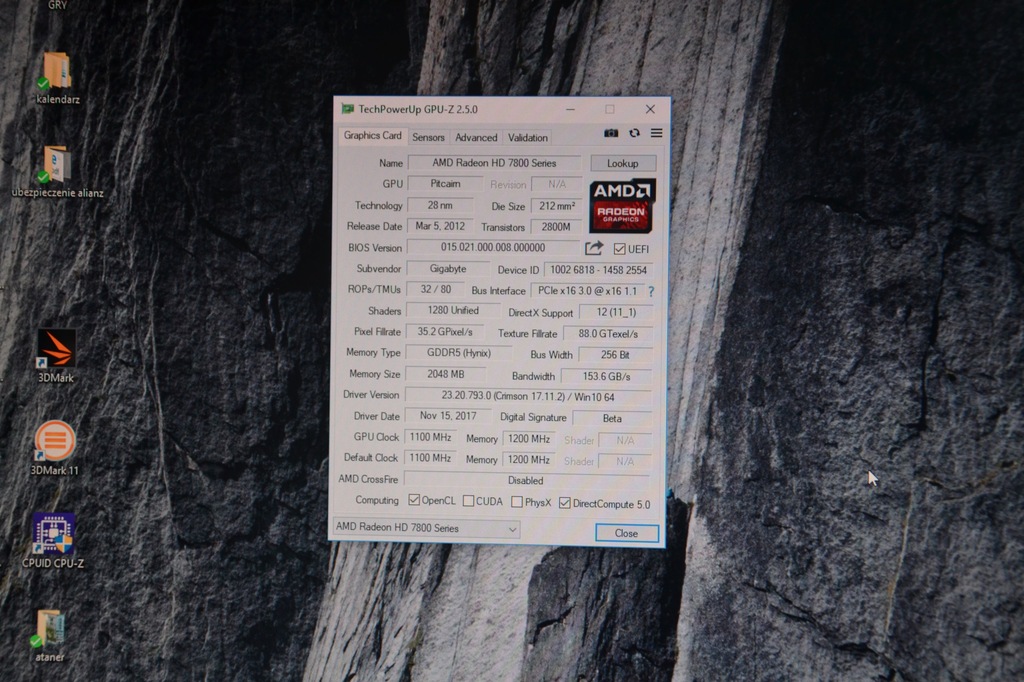This screenshot has width=1024, height=682.
Task: Click the Lookup button
Action: 622,163
